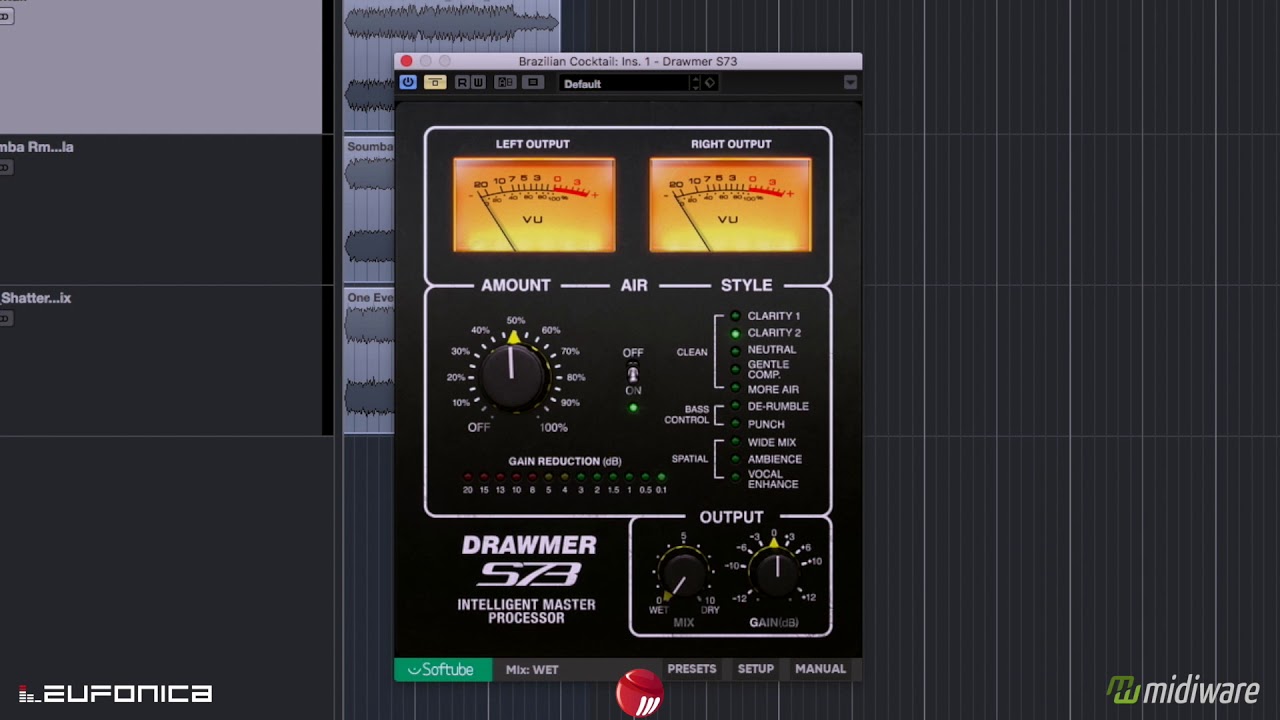Screen dimensions: 1280x720
Task: Click the Left Output VU meter
Action: (534, 205)
